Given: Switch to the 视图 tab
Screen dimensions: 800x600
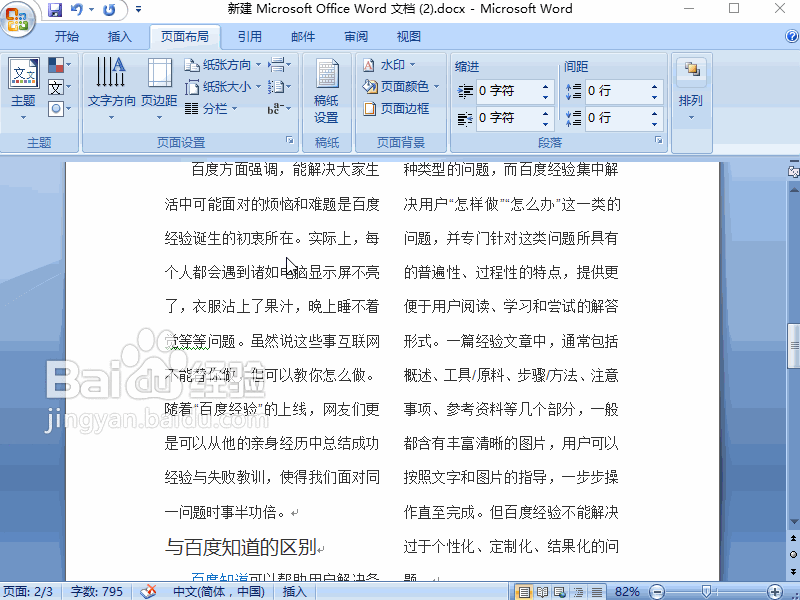Looking at the screenshot, I should (x=409, y=37).
